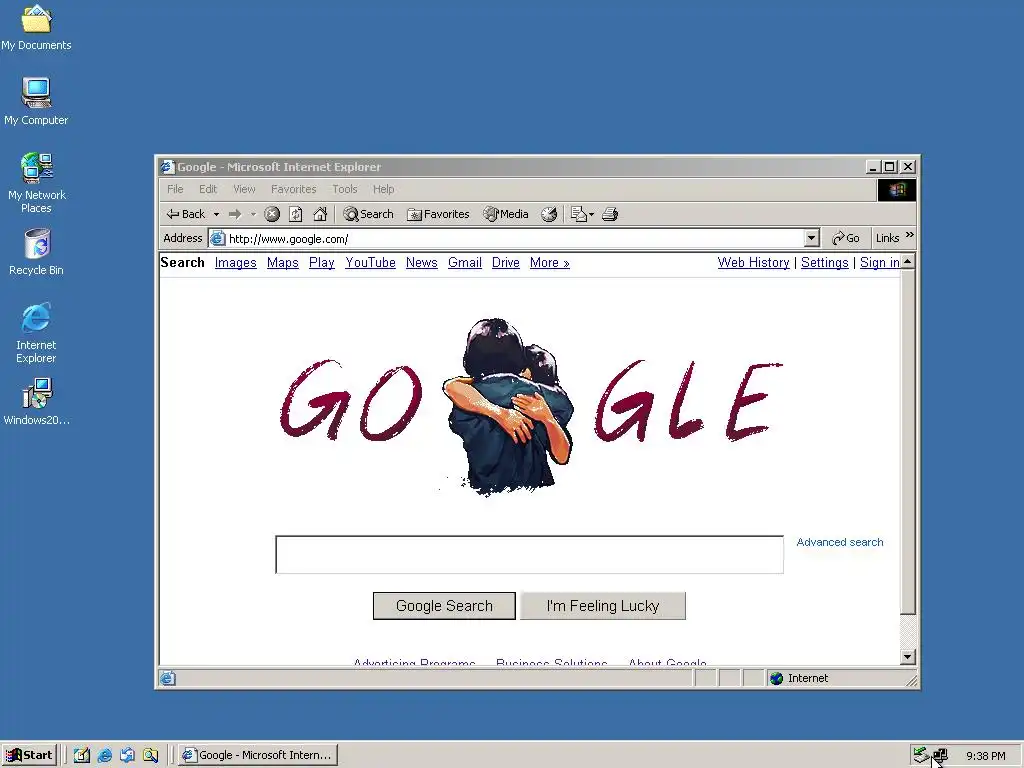Viewport: 1024px width, 768px height.
Task: Click the last quick launch search icon
Action: (151, 756)
